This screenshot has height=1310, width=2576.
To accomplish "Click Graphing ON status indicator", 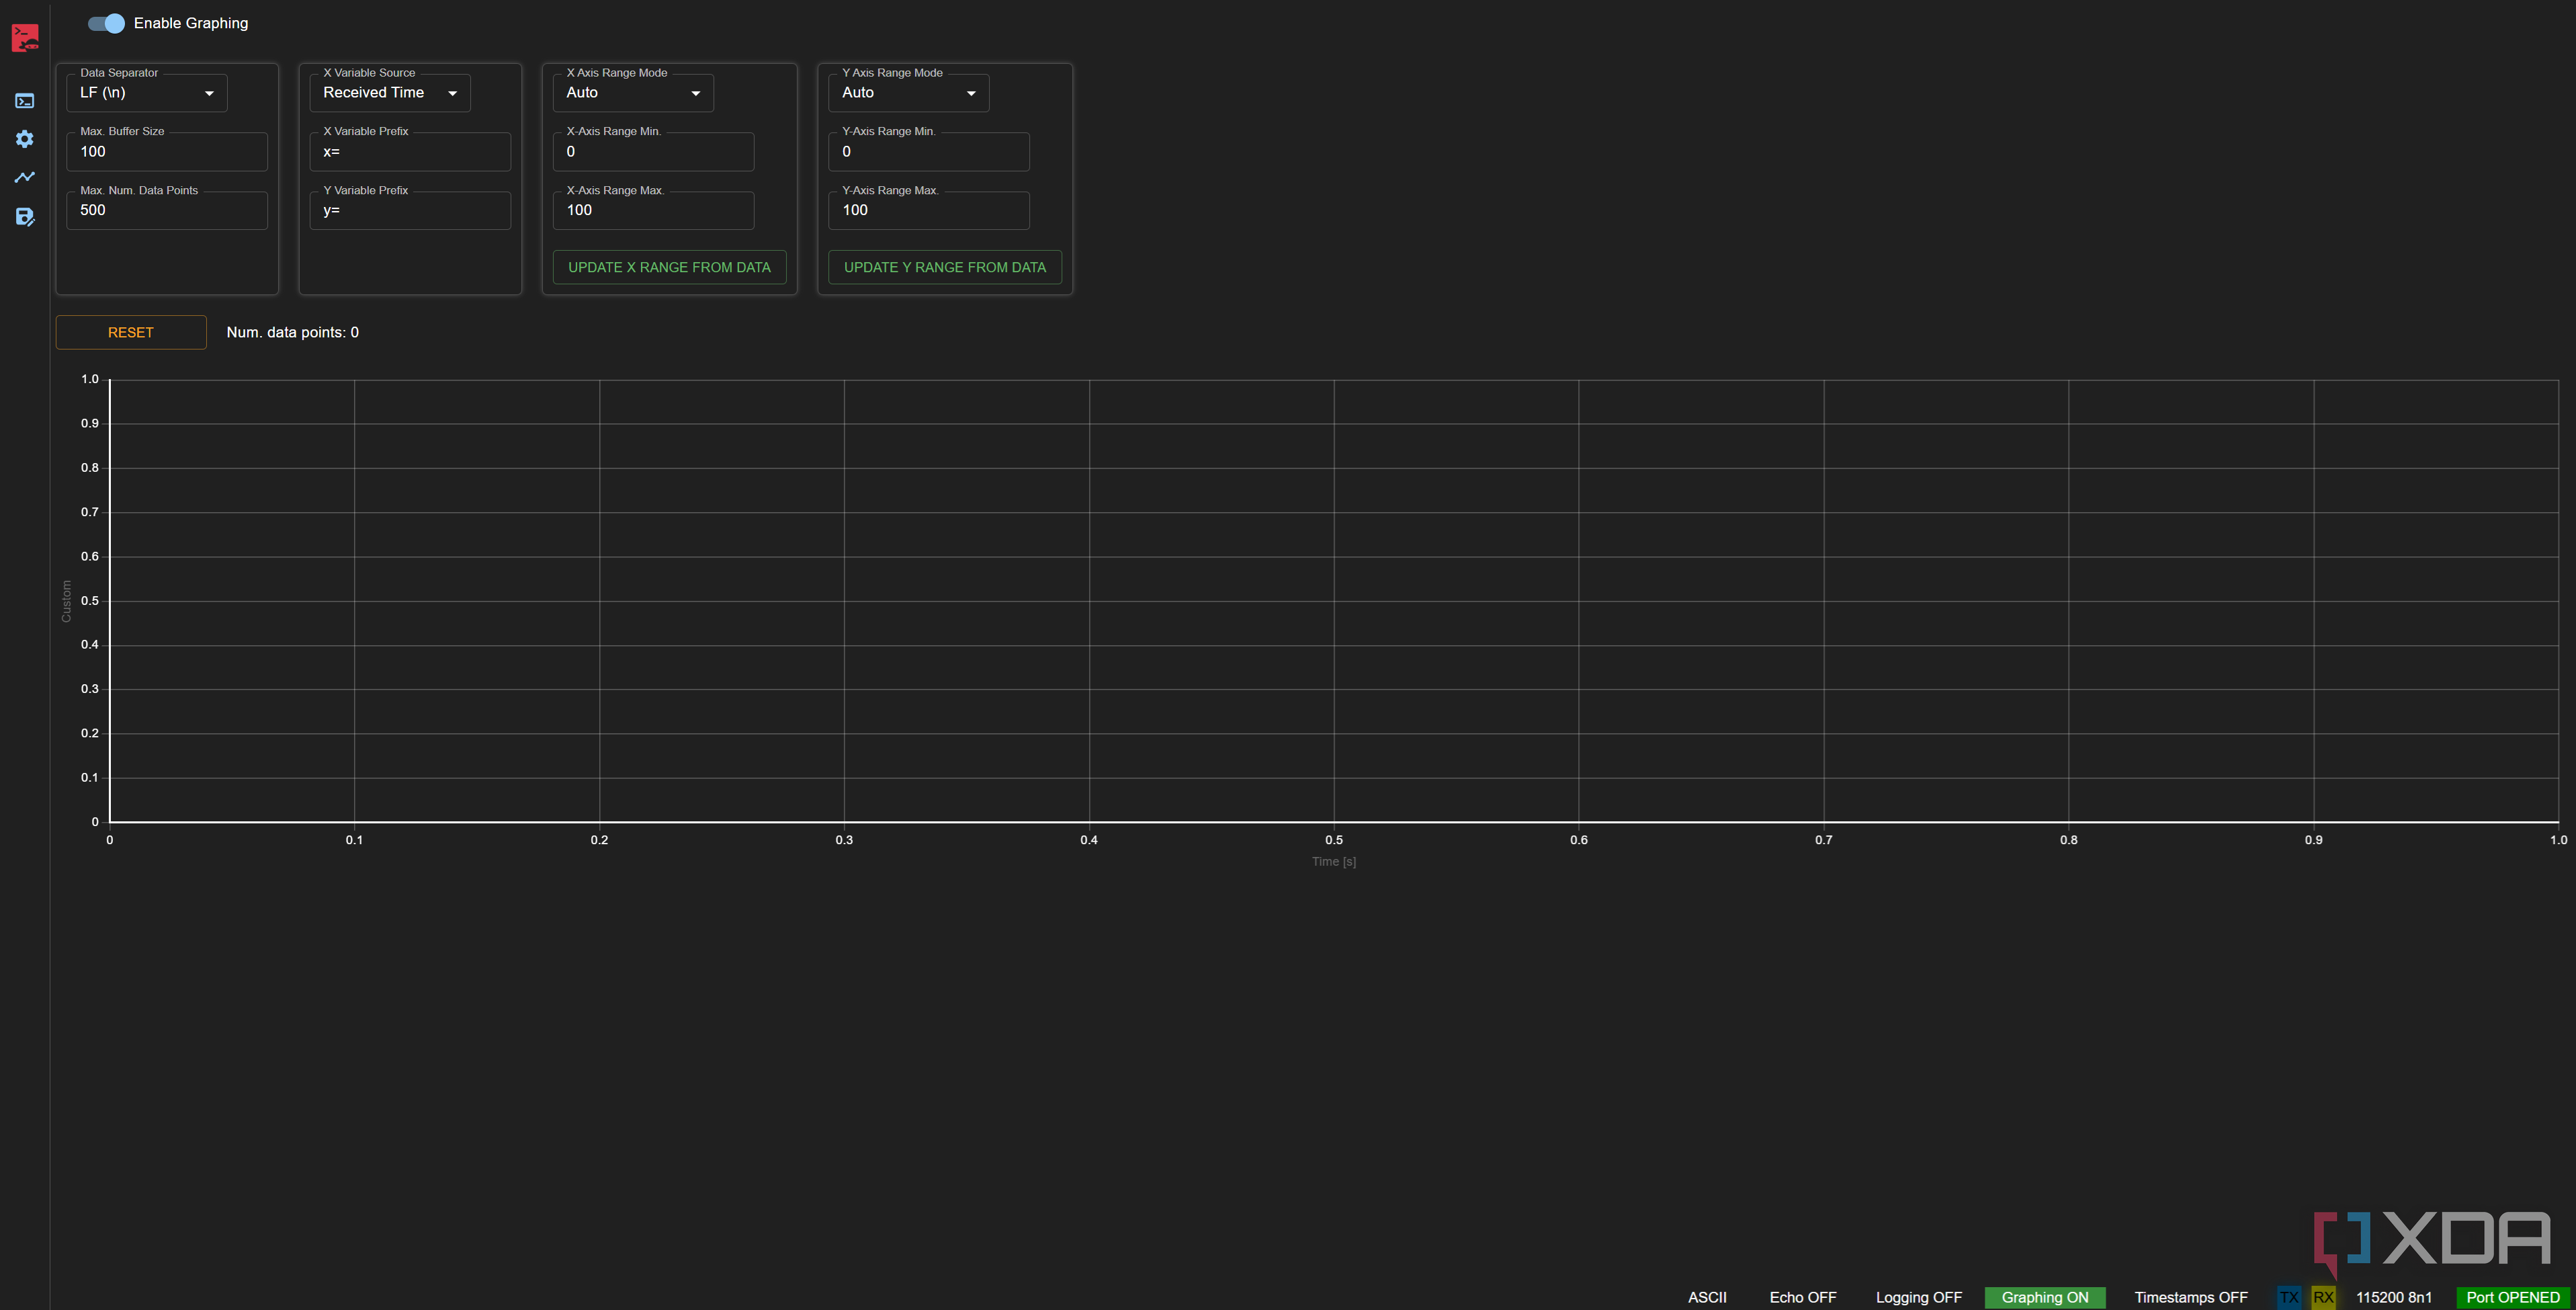I will [x=2045, y=1297].
